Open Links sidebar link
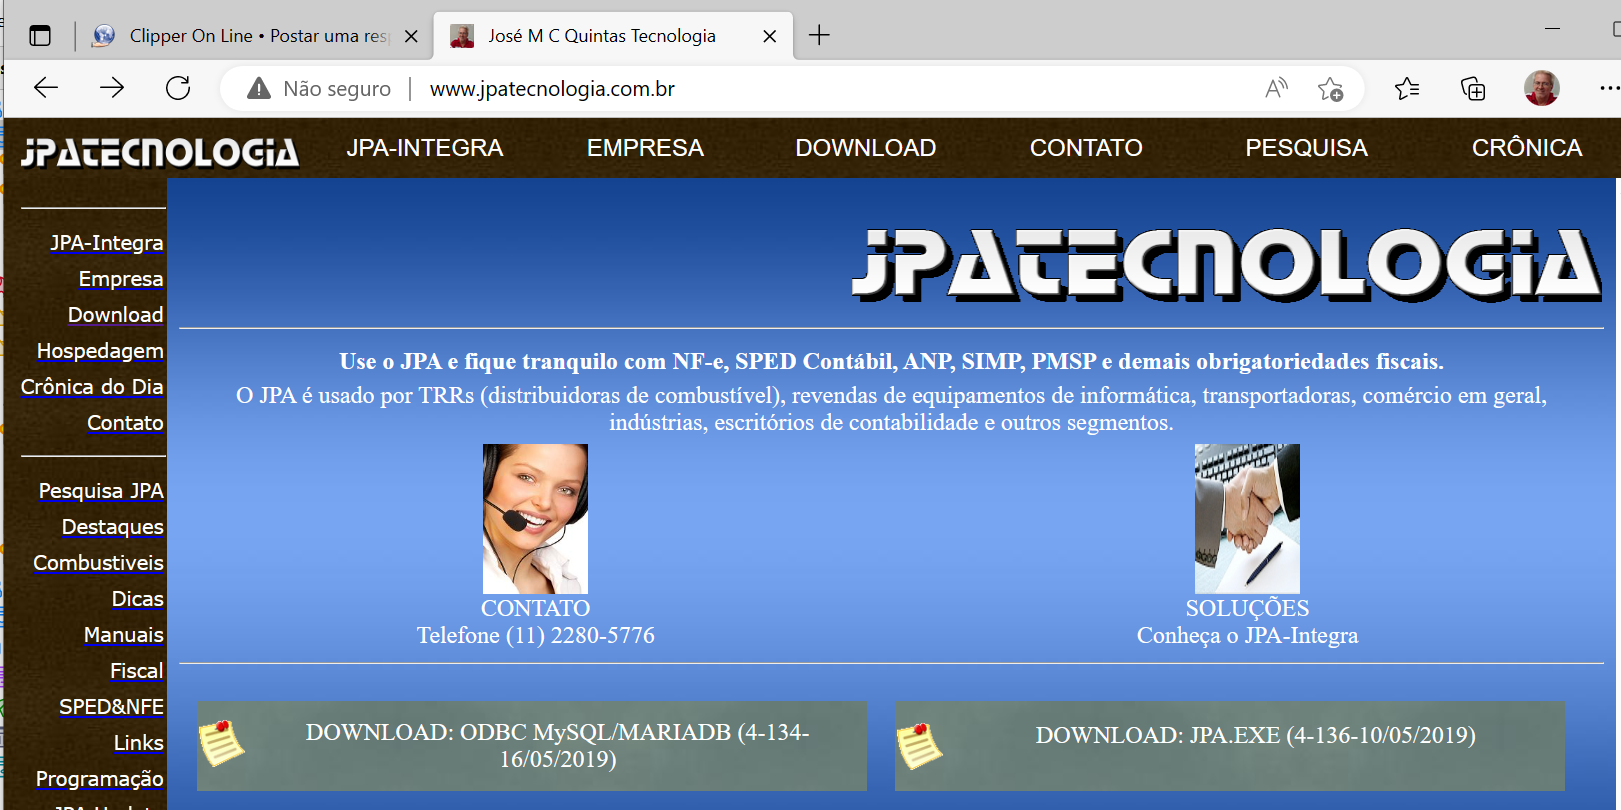 coord(139,743)
